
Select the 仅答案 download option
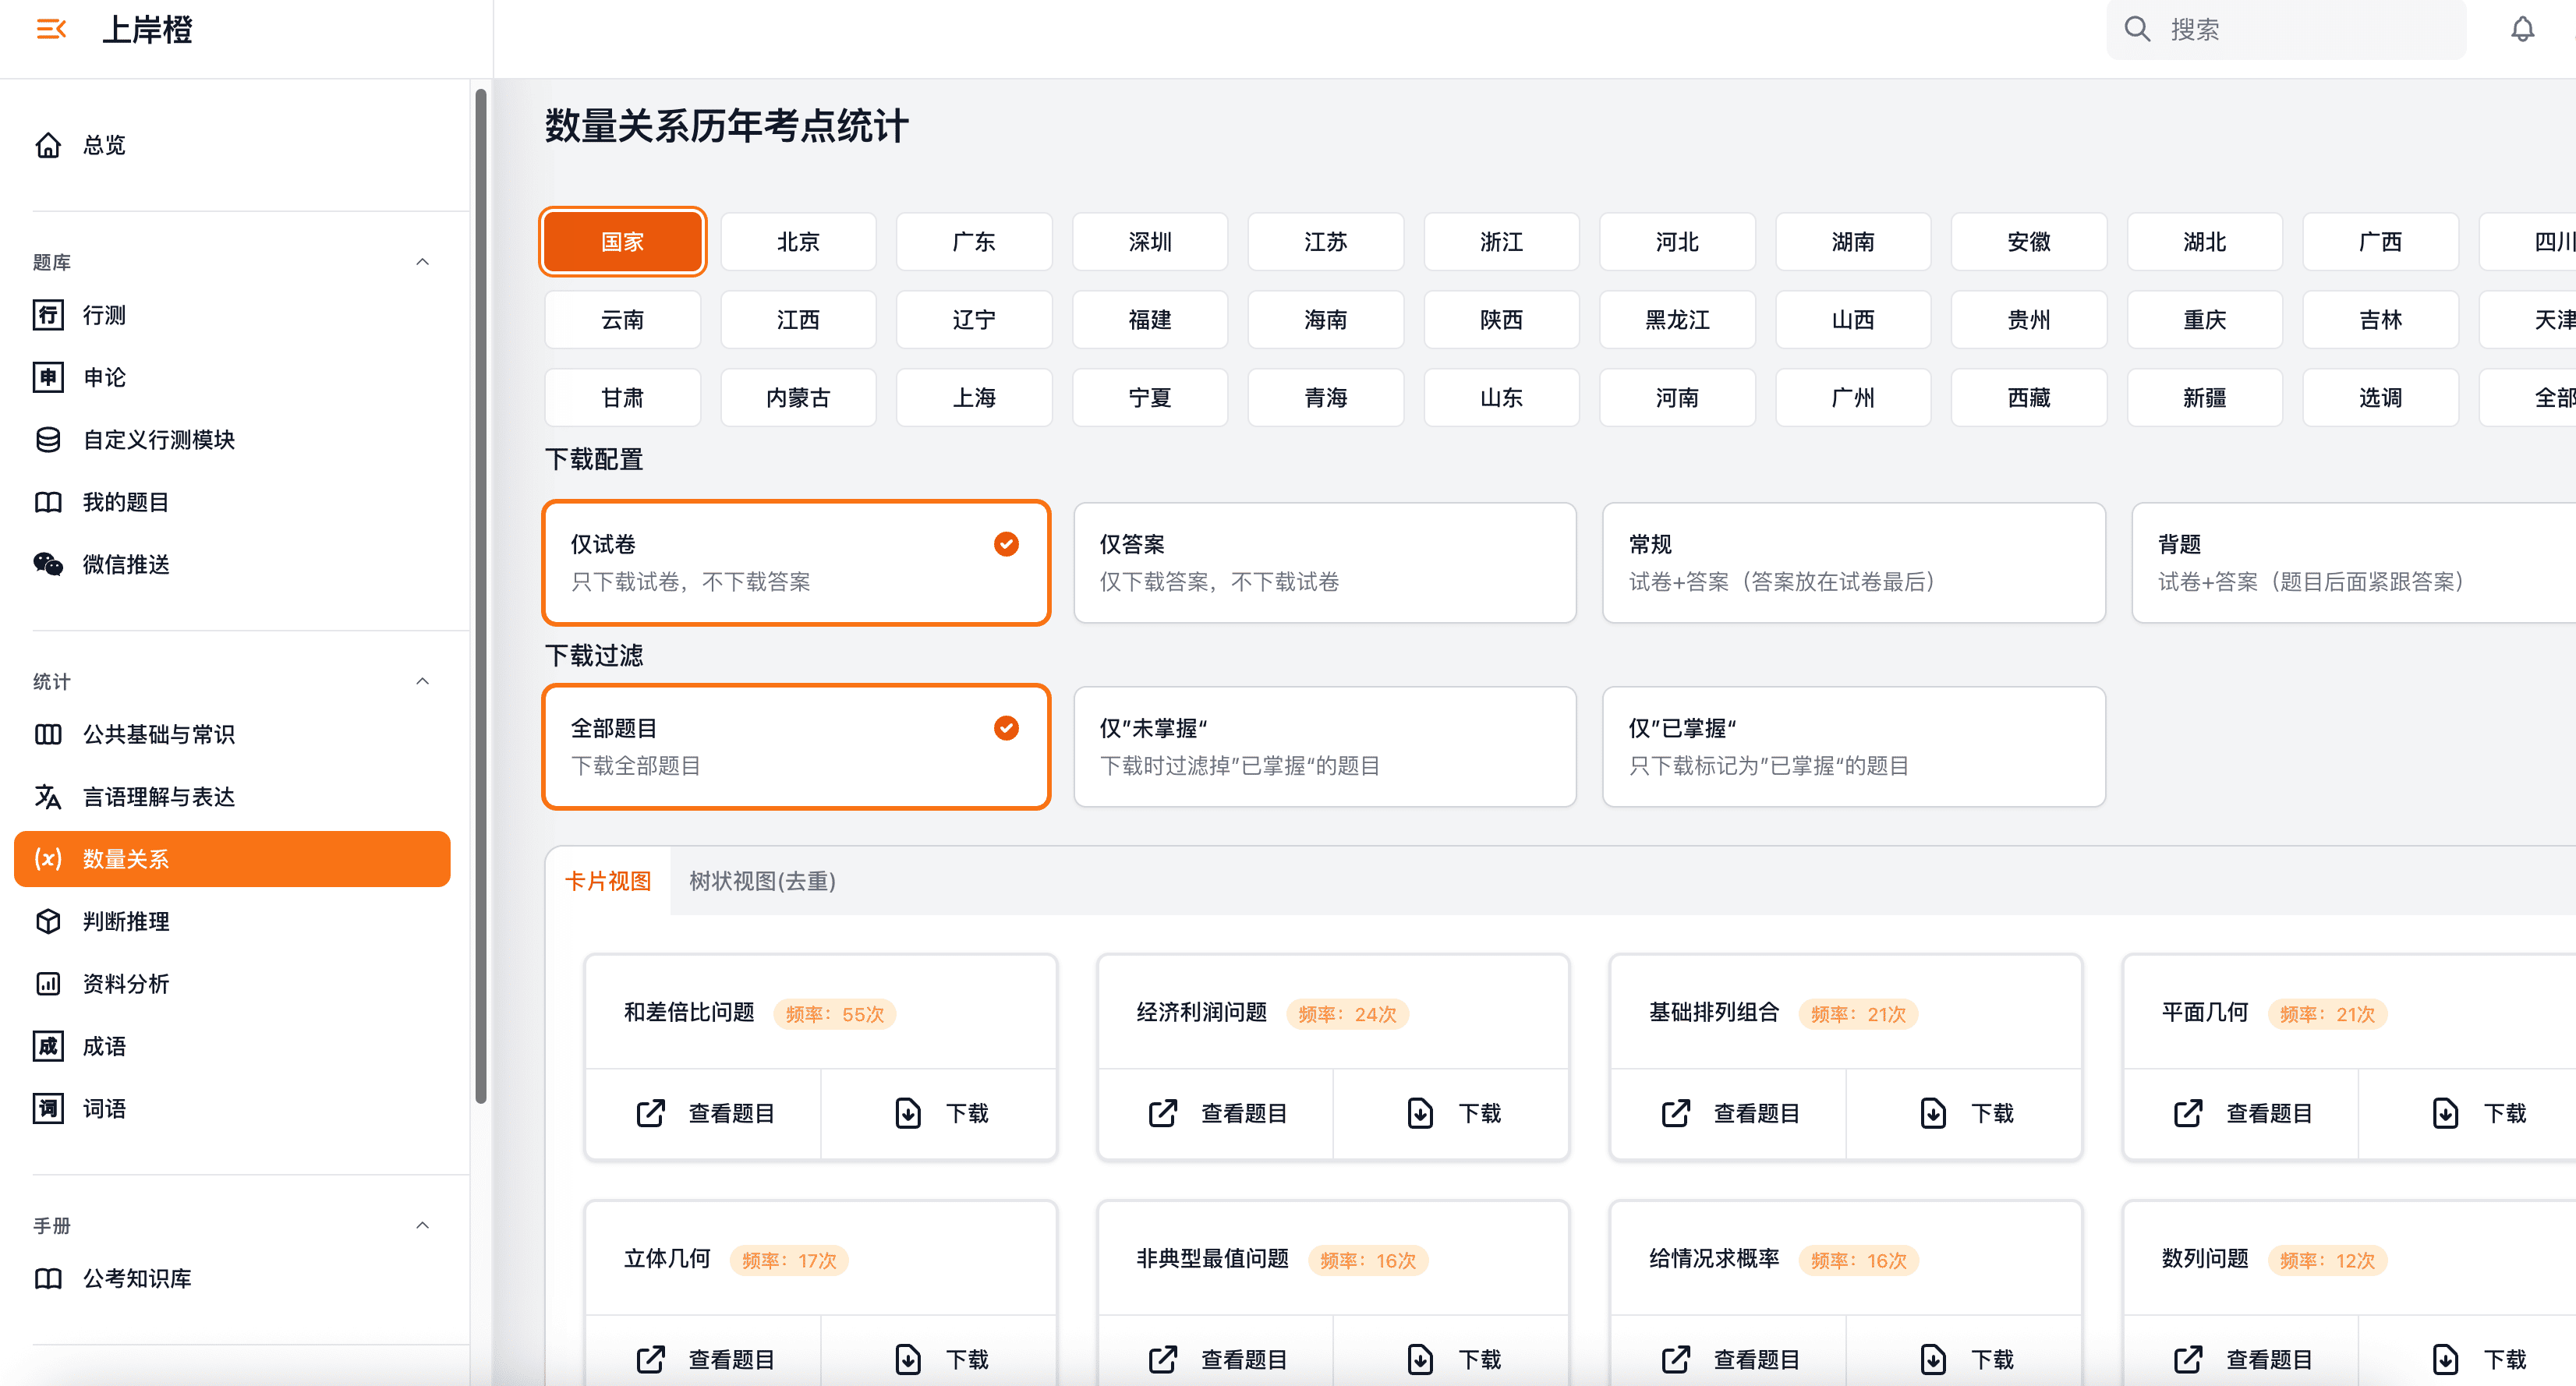(1324, 562)
